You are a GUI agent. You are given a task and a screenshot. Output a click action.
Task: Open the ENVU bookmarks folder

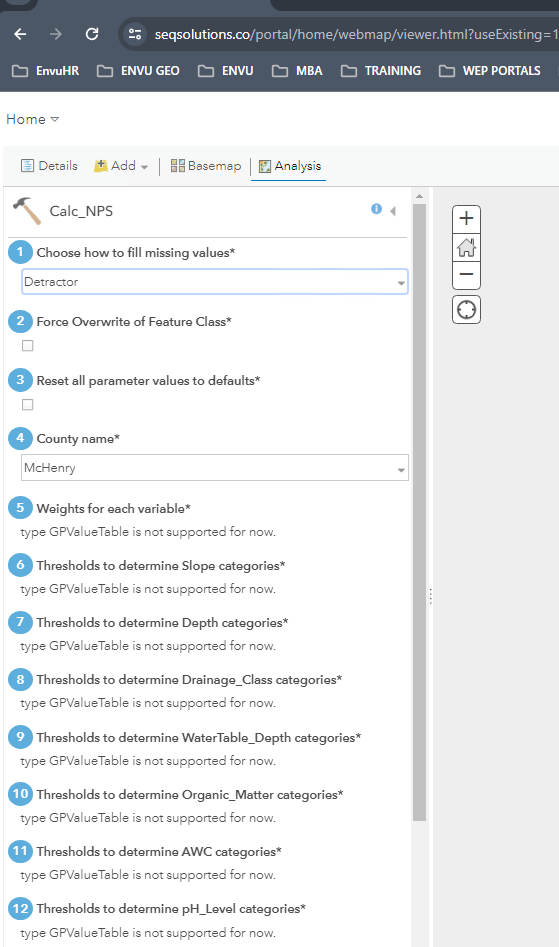point(226,71)
